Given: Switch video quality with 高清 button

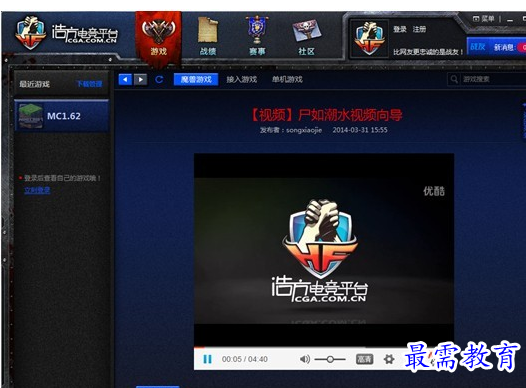Looking at the screenshot, I should tap(364, 359).
